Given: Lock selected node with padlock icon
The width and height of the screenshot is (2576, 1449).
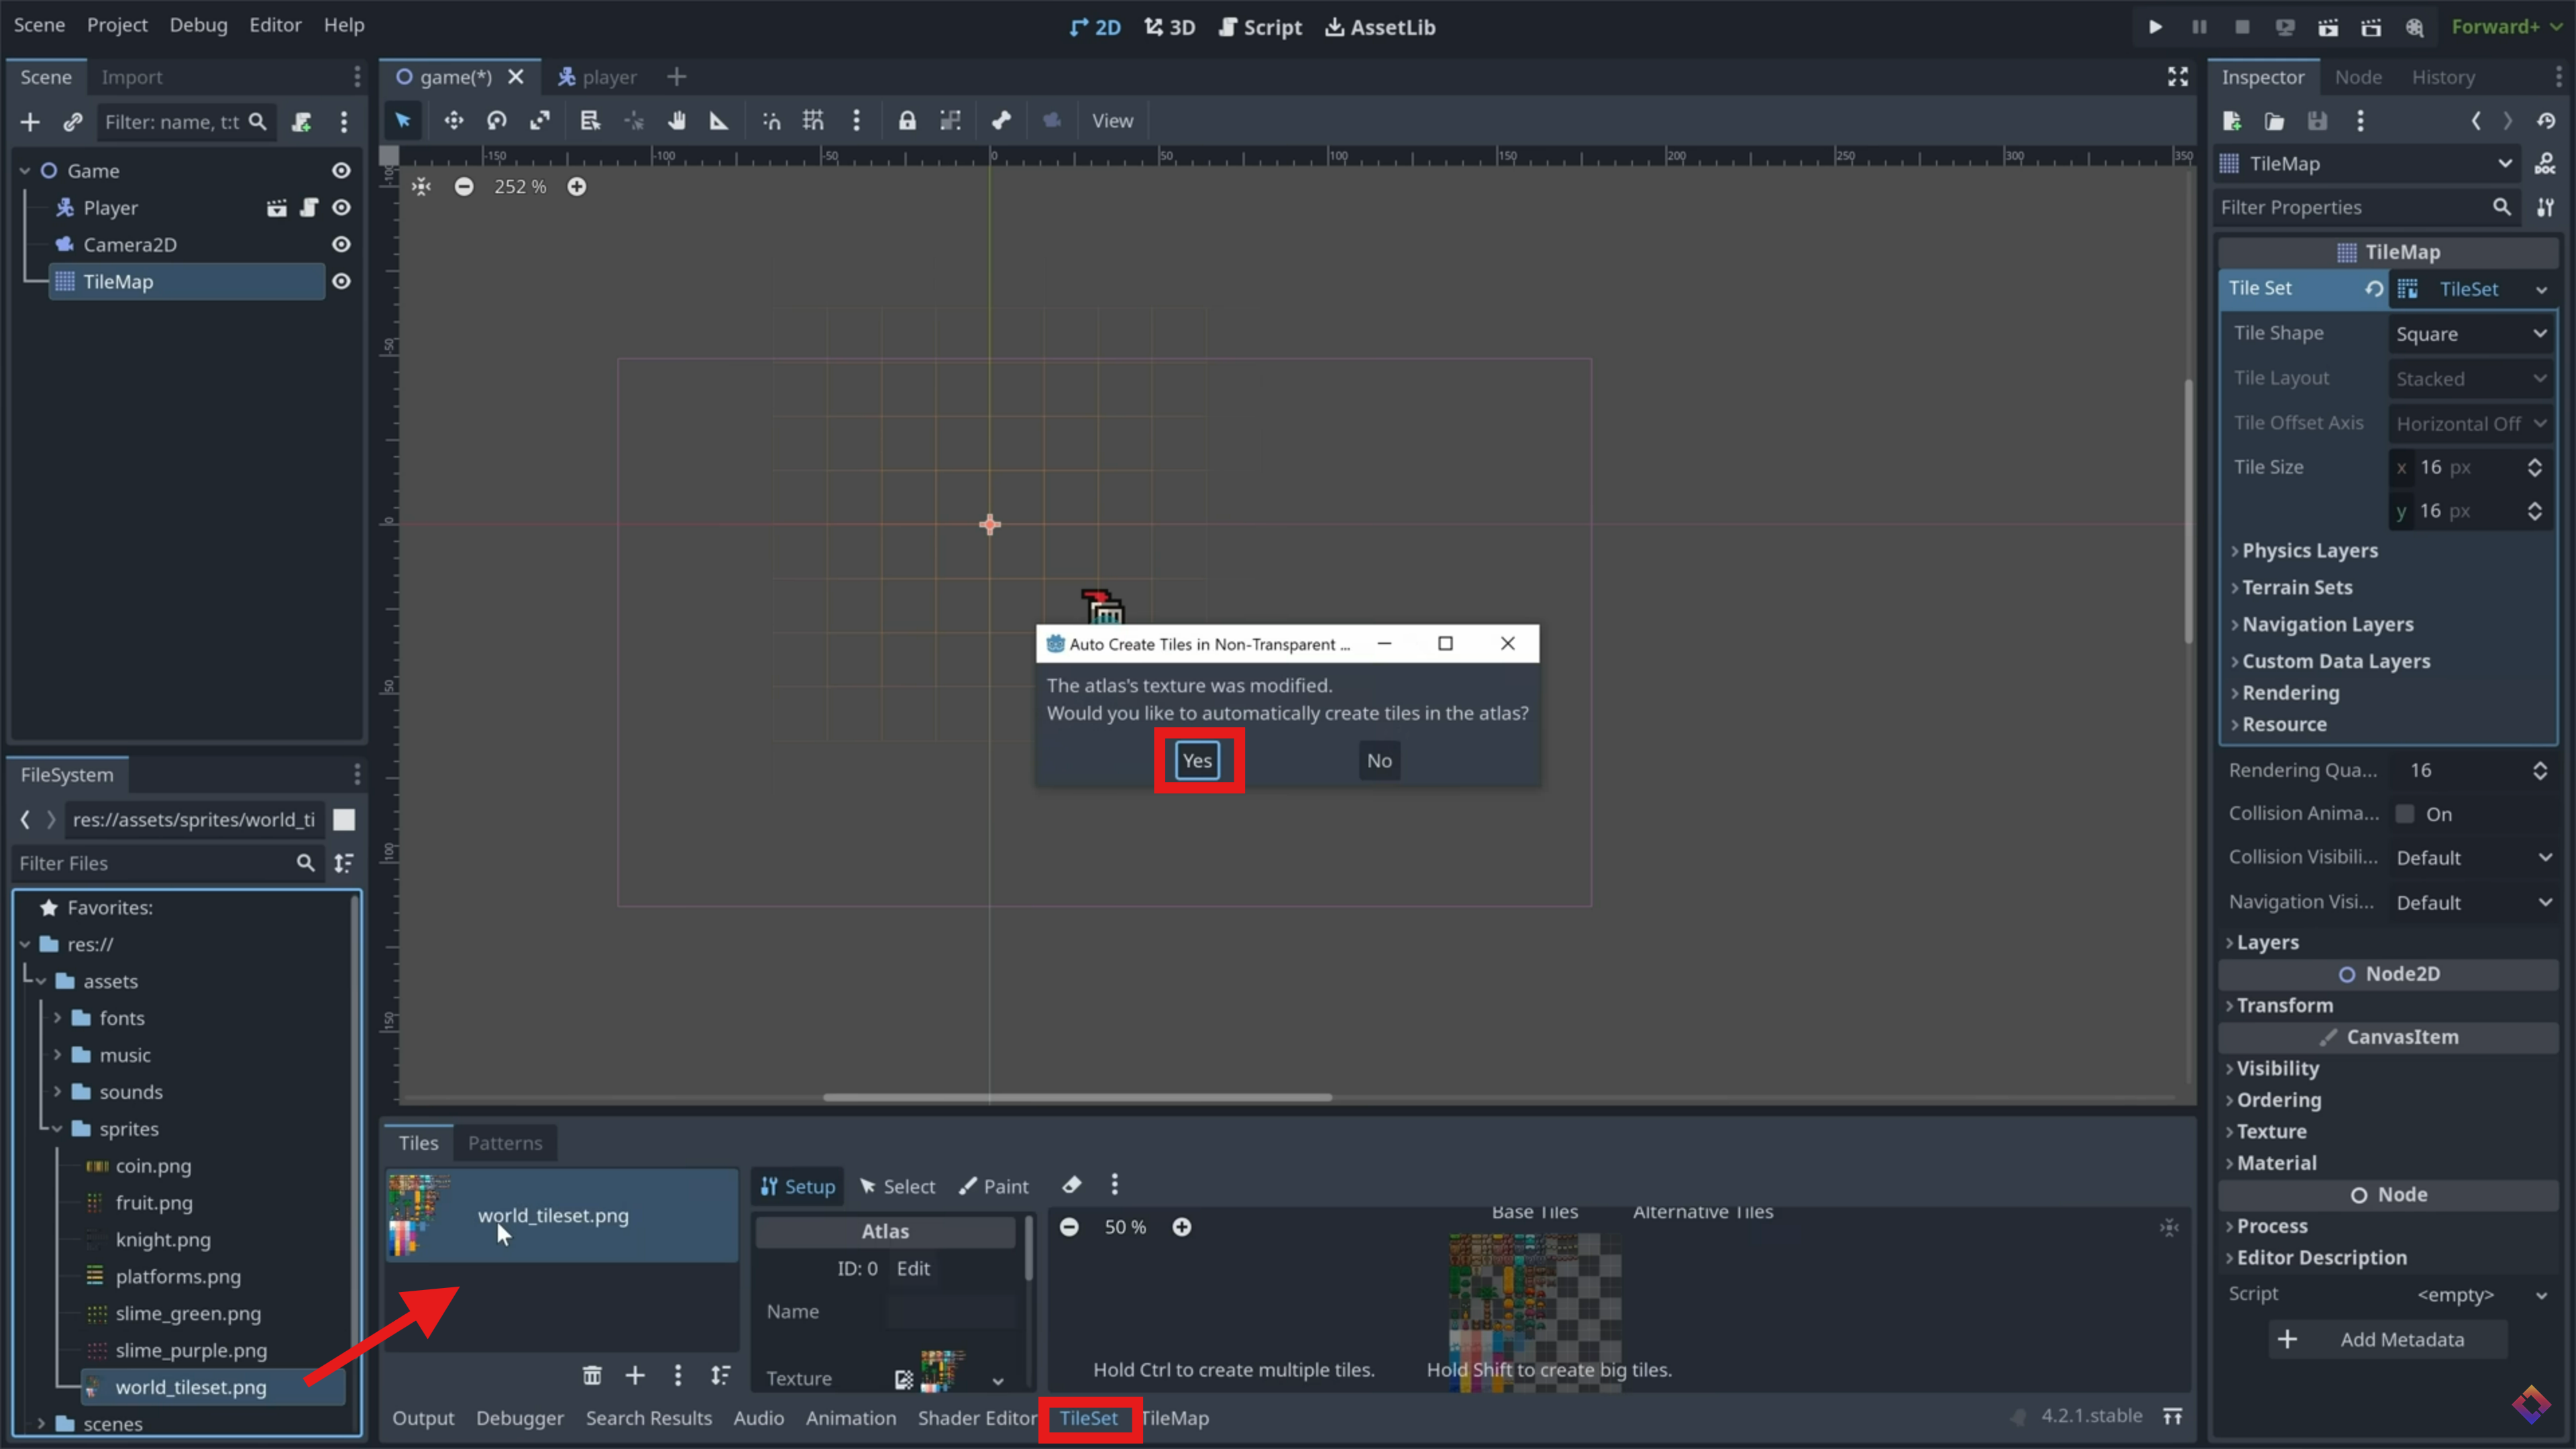Looking at the screenshot, I should click(x=906, y=121).
